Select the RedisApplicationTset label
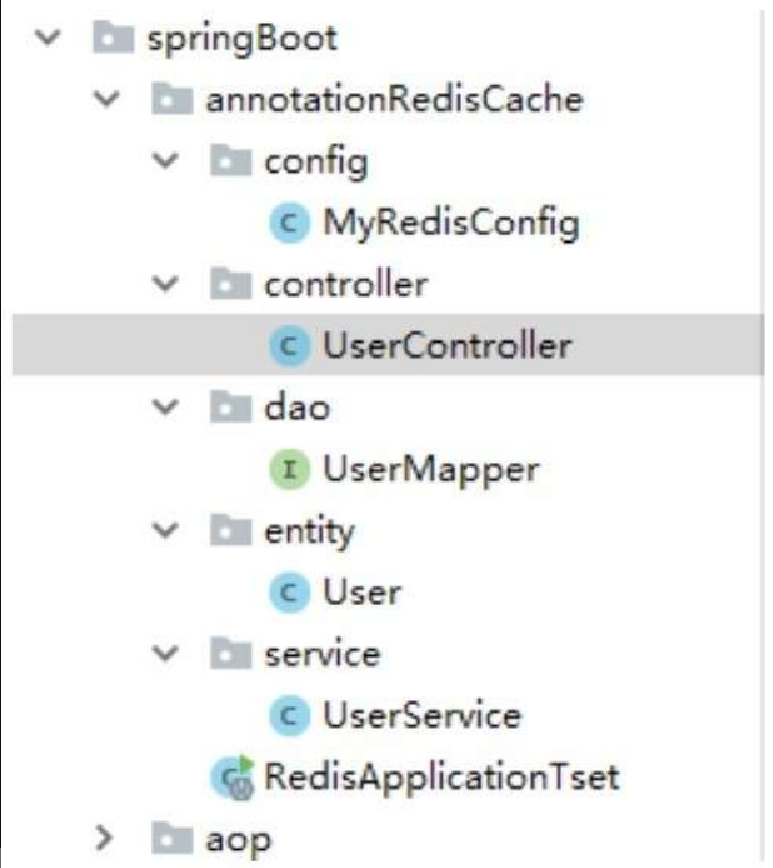The image size is (773, 868). click(x=441, y=777)
